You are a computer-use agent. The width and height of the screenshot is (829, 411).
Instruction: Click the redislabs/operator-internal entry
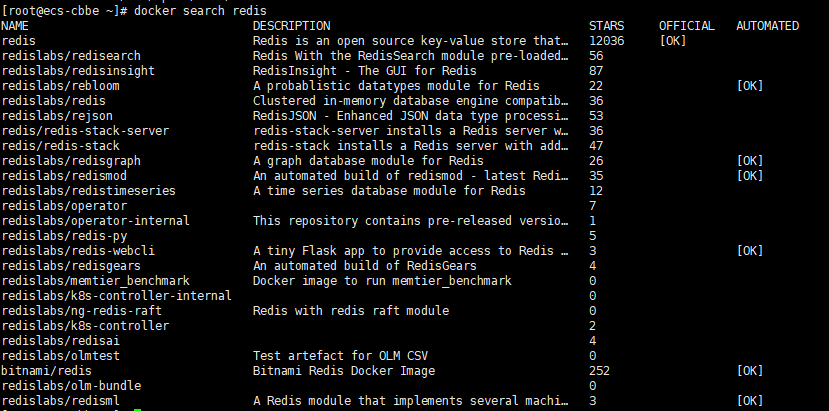click(95, 221)
